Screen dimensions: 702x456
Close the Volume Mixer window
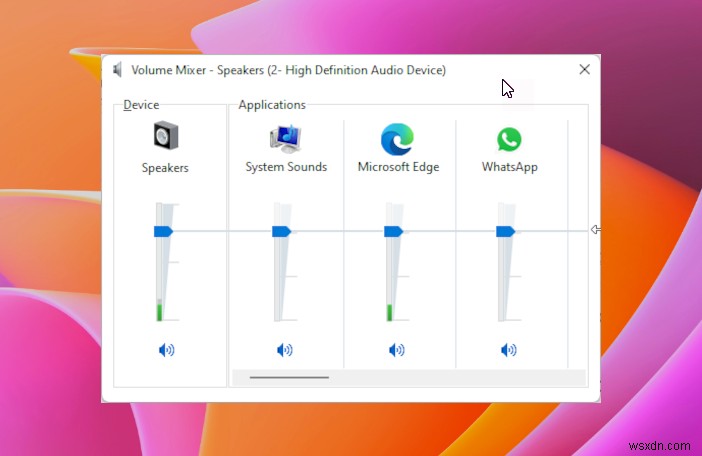[x=584, y=69]
